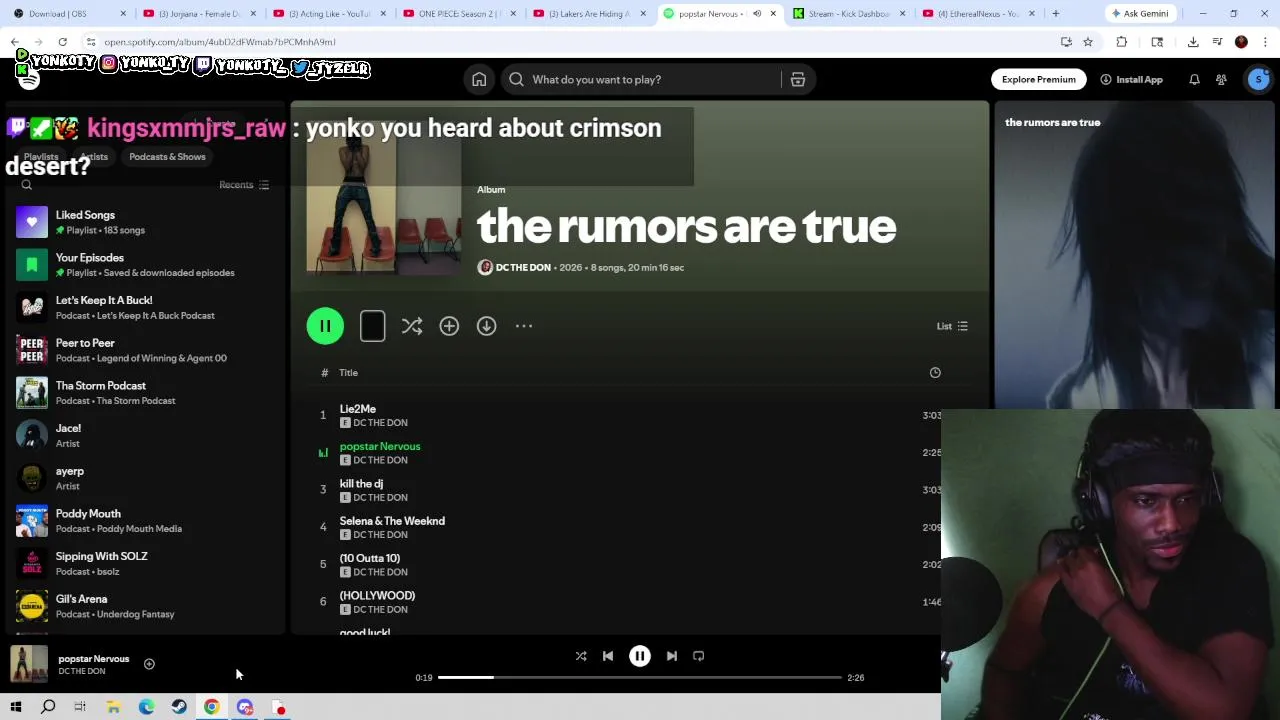The height and width of the screenshot is (720, 1280).
Task: Open Steam from taskbar
Action: coord(179,707)
